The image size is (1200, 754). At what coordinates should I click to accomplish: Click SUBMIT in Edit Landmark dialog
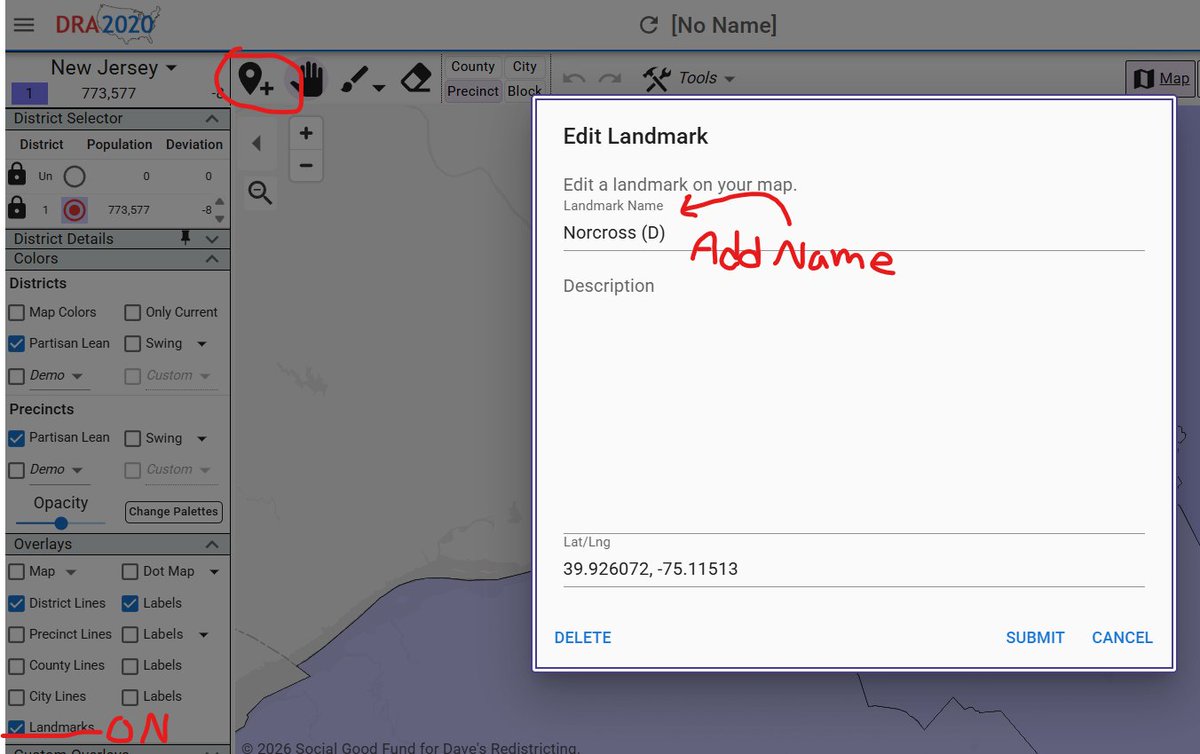(x=1035, y=638)
